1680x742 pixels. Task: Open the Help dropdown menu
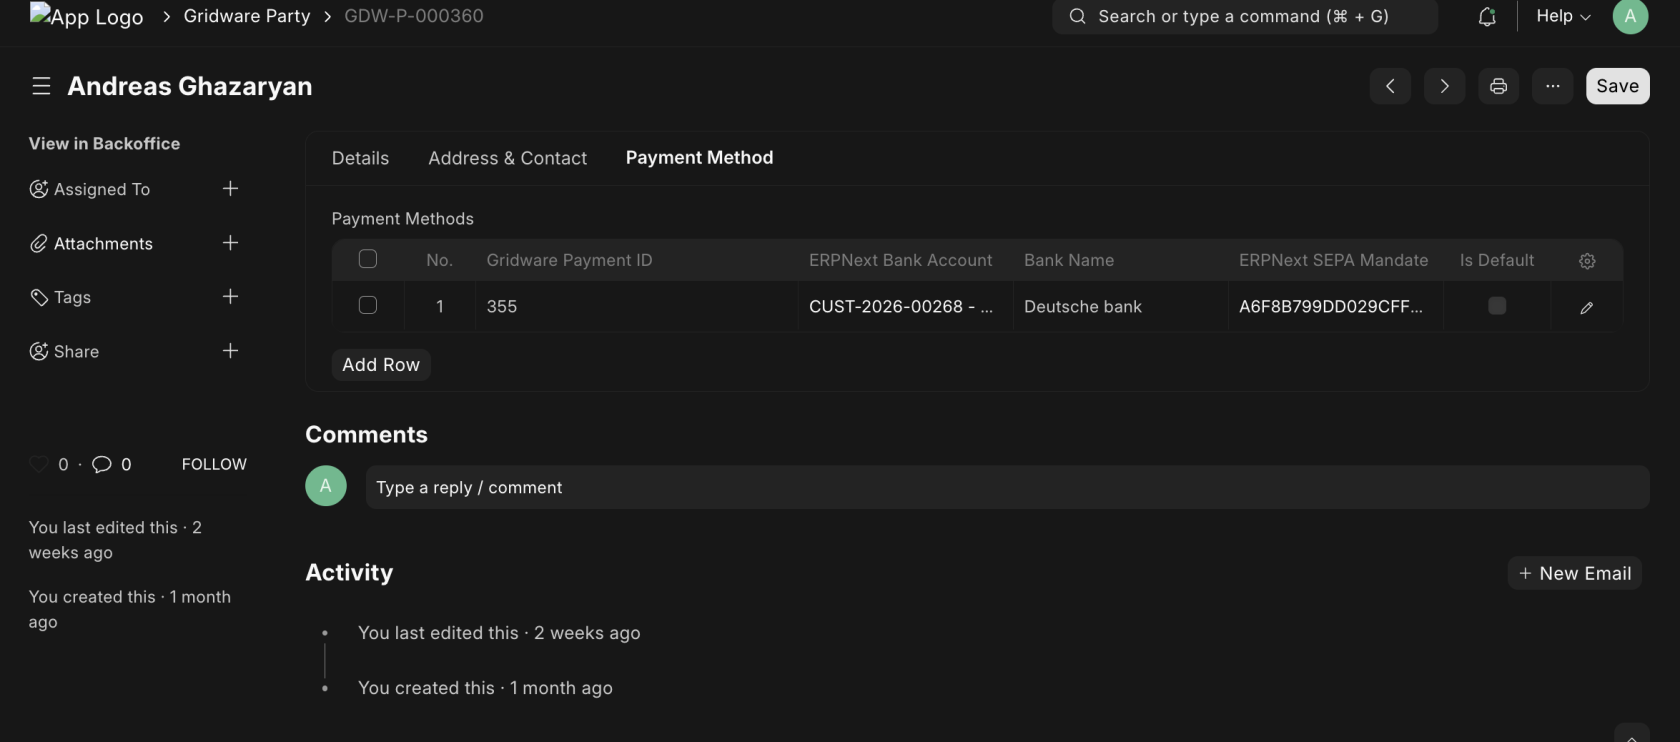(x=1563, y=16)
